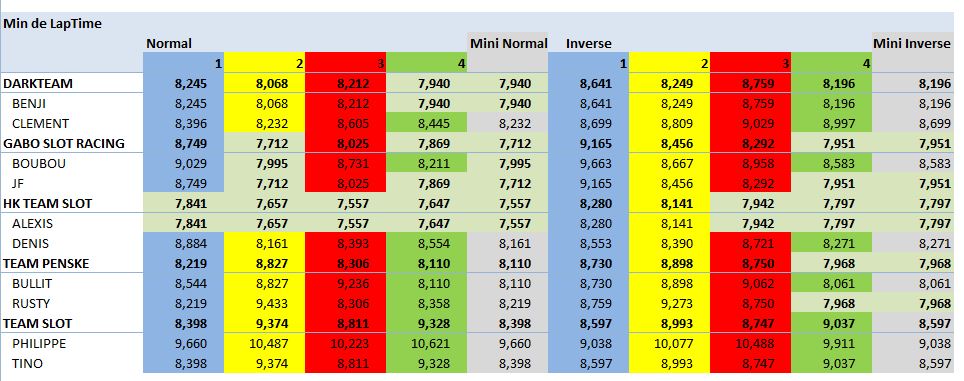Viewport: 964px width, 381px height.
Task: Select PHILIPPE's 10,621 cell in Normal lane 4
Action: pyautogui.click(x=427, y=344)
